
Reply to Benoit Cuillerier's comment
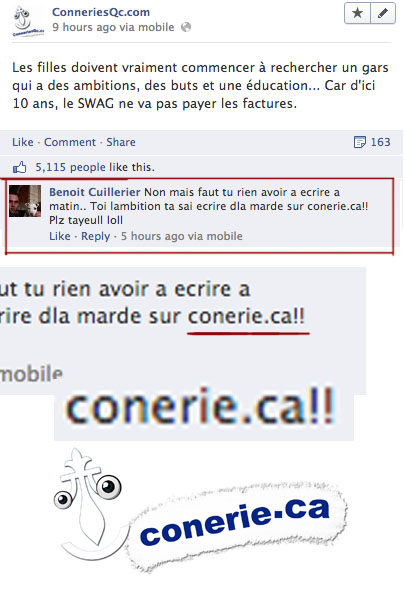pos(95,236)
